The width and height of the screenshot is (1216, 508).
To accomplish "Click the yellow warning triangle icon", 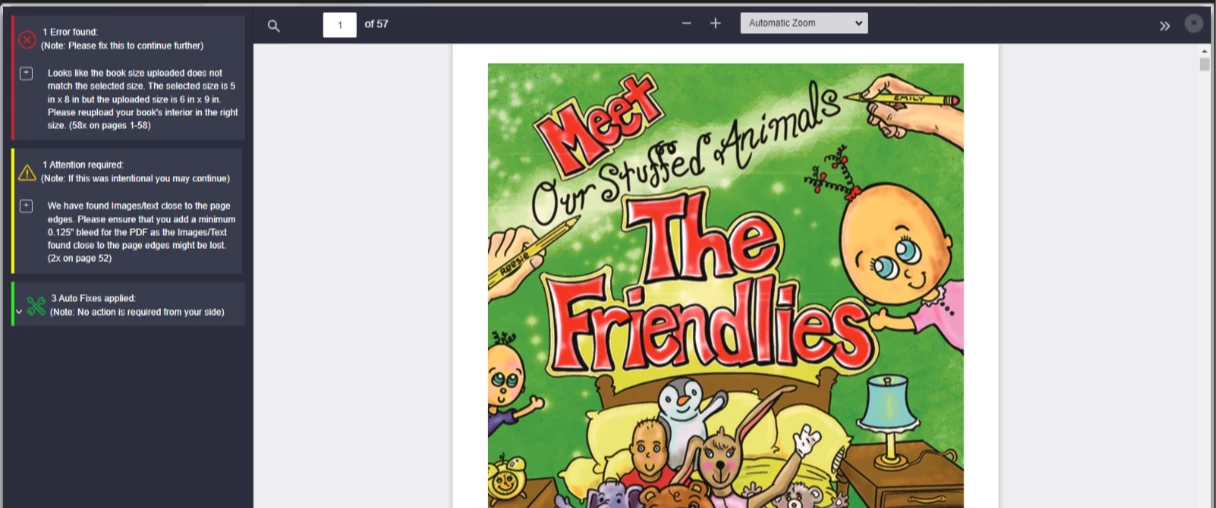I will (27, 172).
